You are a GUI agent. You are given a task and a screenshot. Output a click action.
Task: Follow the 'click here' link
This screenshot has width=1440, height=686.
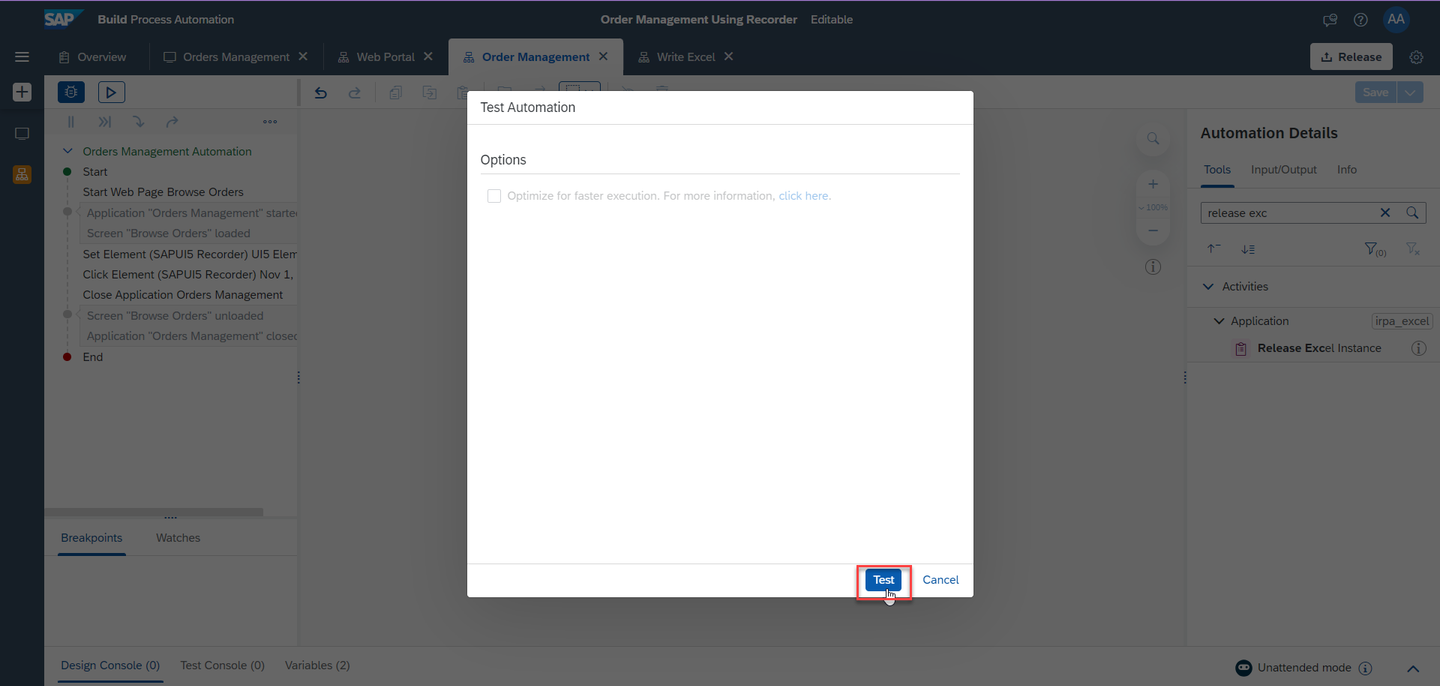[805, 196]
